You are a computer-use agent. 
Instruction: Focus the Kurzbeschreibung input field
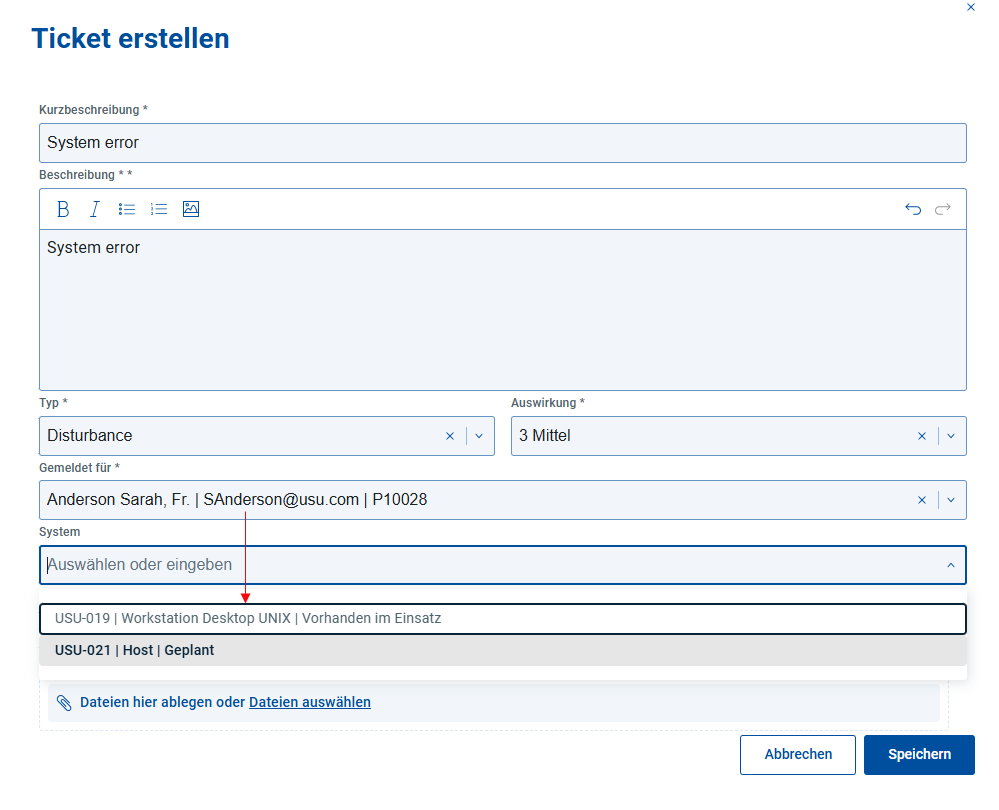tap(503, 143)
